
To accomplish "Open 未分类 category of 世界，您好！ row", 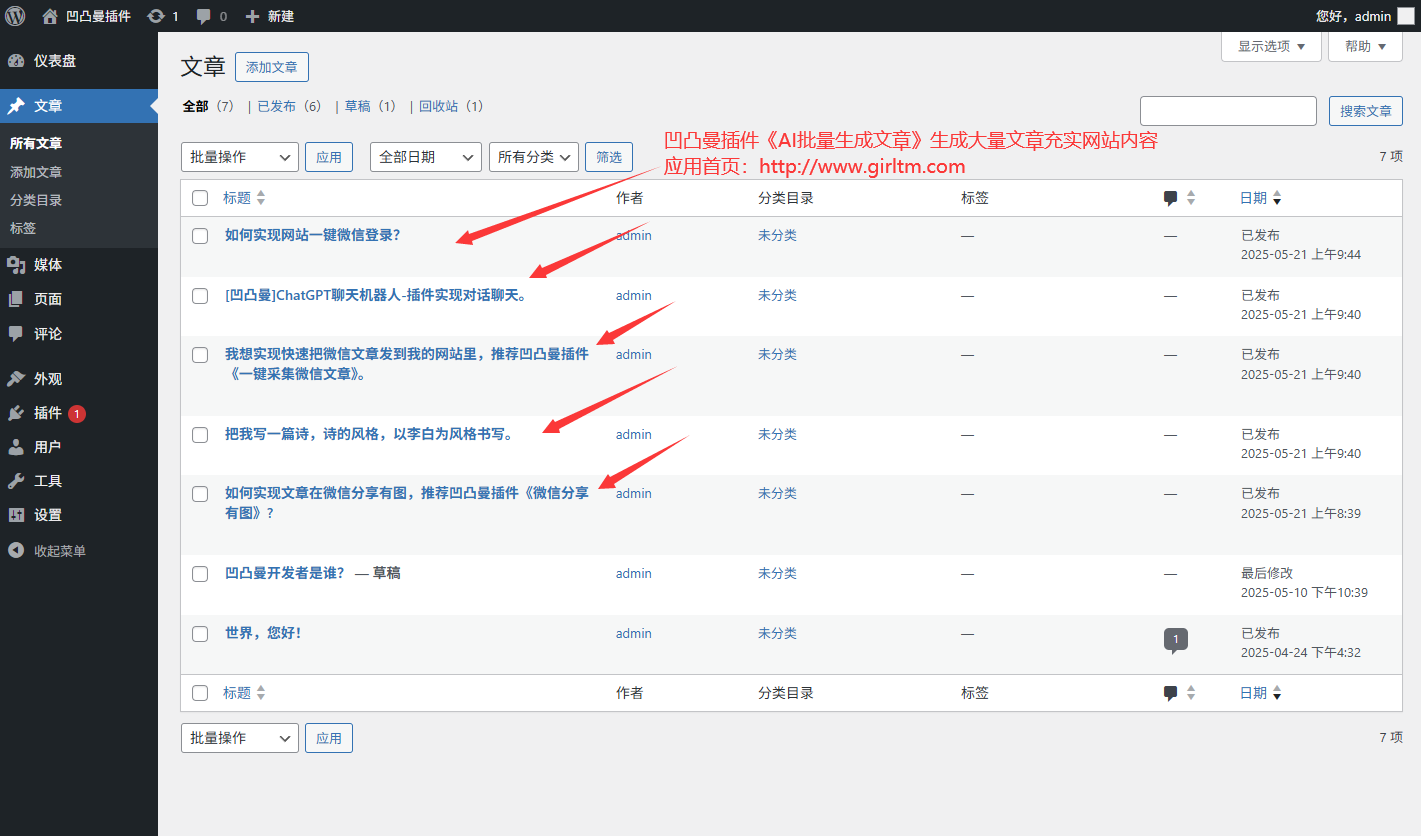I will coord(777,633).
